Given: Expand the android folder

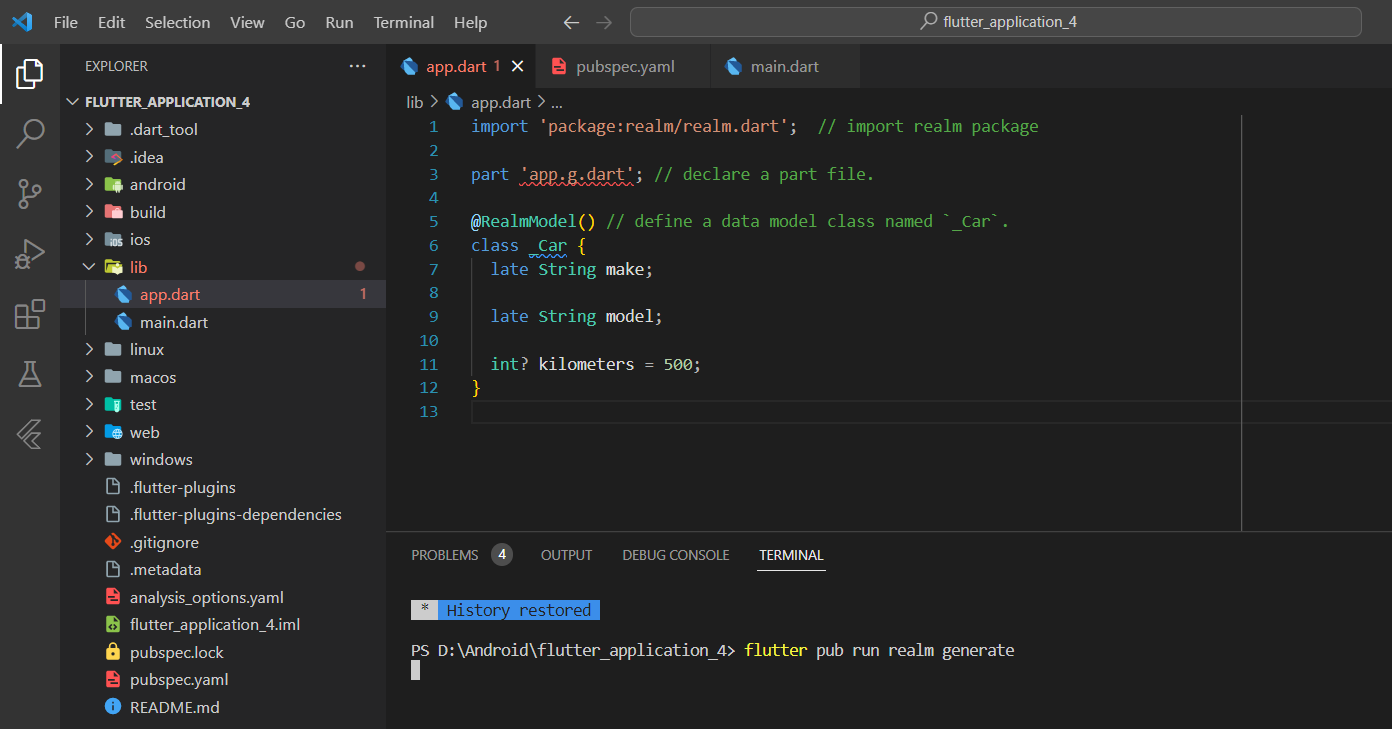Looking at the screenshot, I should click(157, 184).
